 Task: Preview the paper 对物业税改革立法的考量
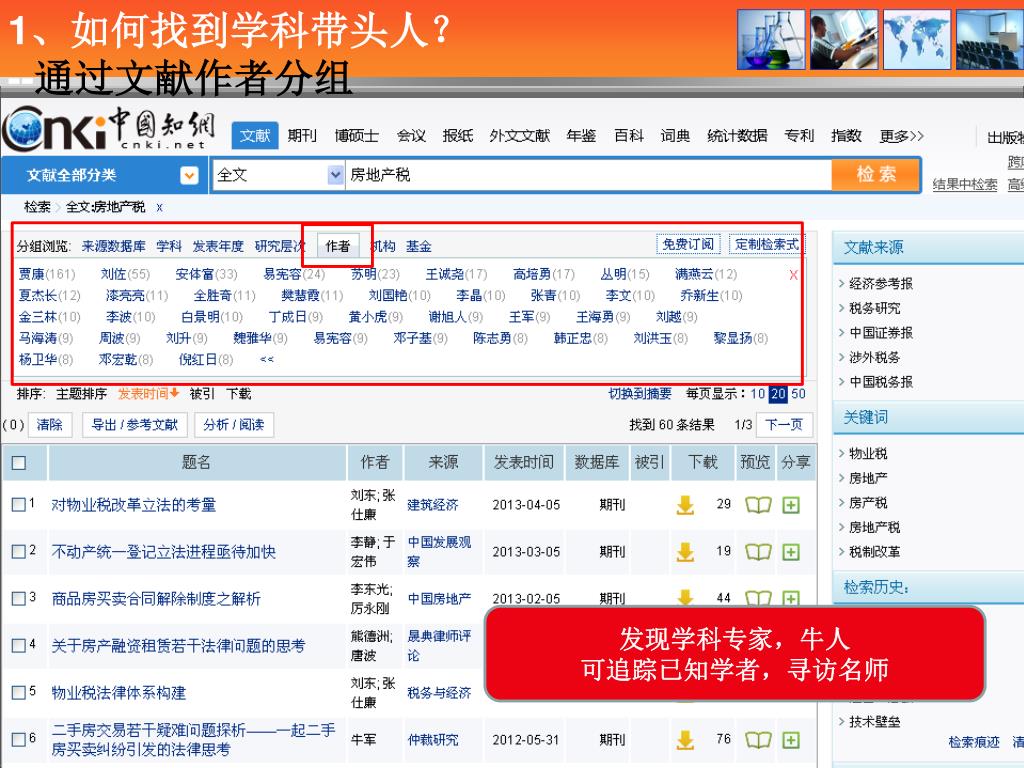(x=758, y=505)
